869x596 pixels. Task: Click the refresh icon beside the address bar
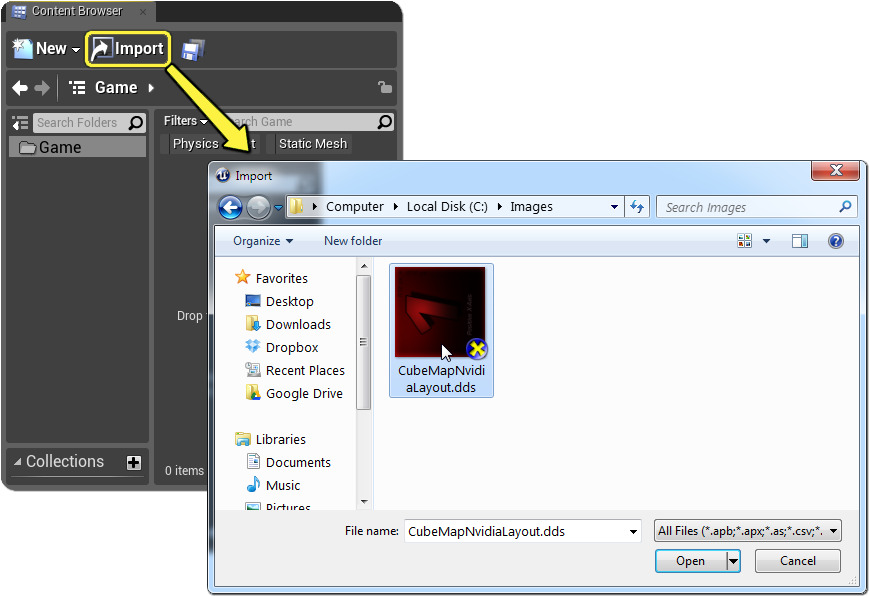[x=638, y=207]
